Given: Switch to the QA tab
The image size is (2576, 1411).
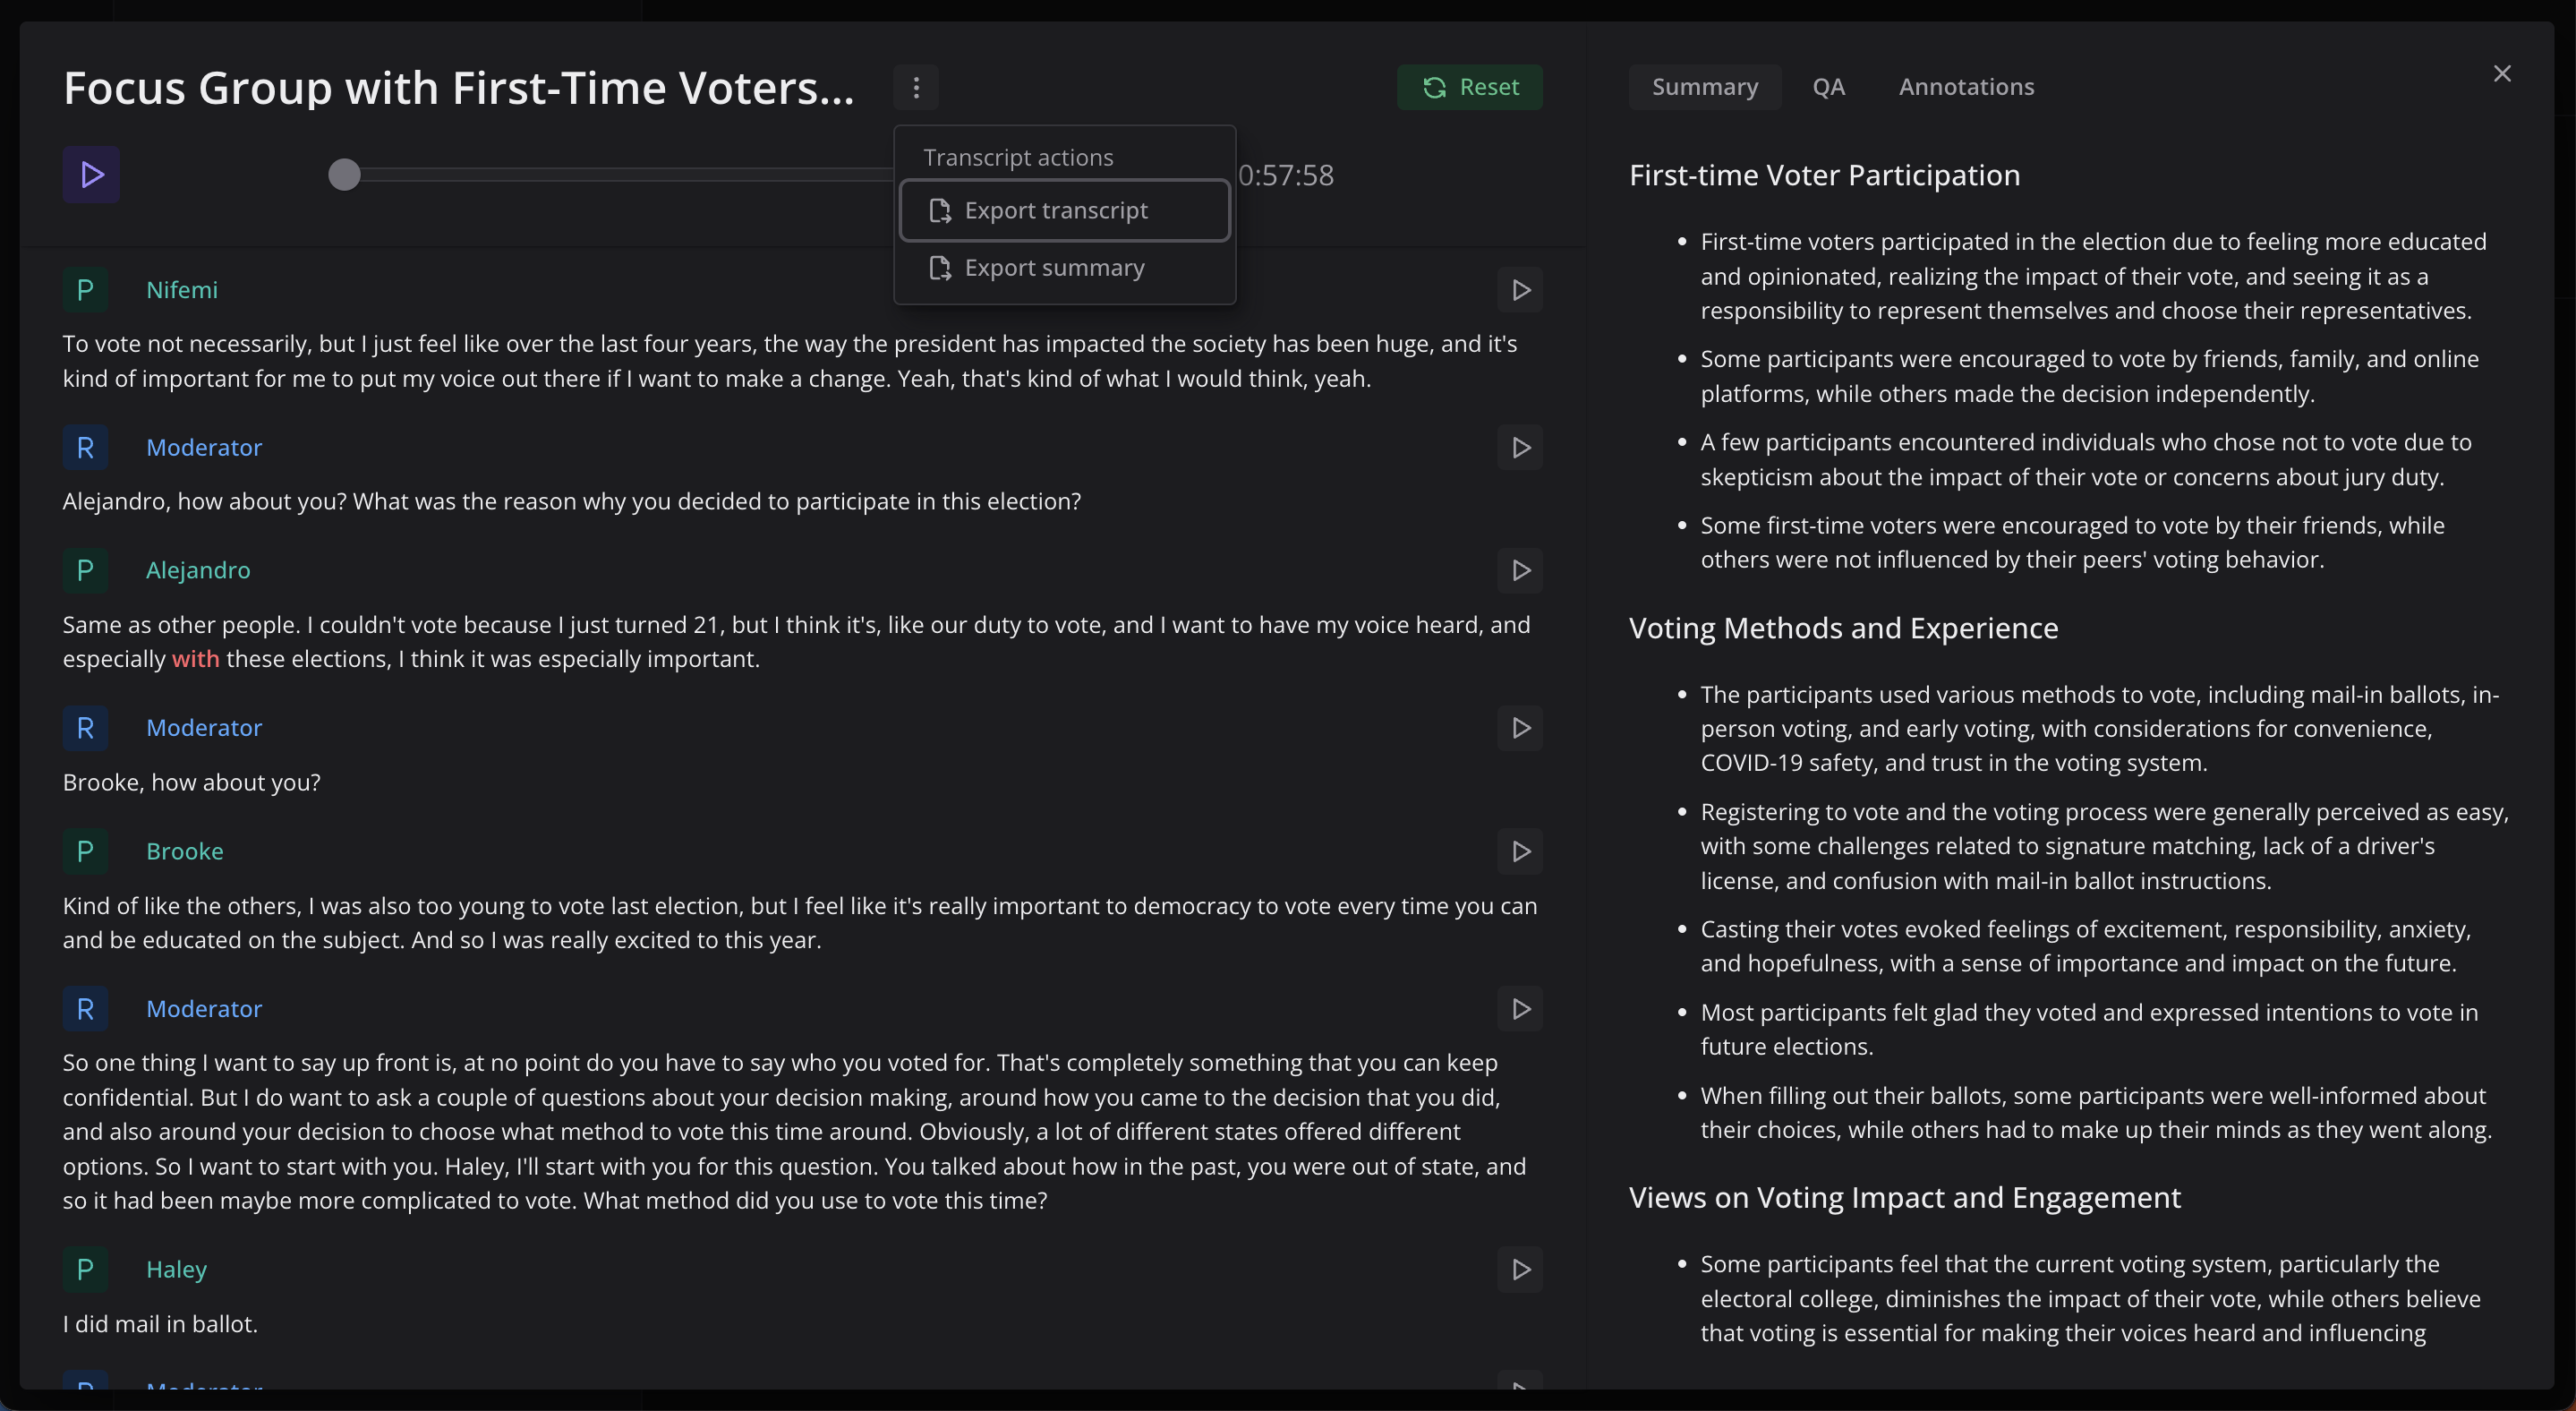Looking at the screenshot, I should pos(1828,88).
